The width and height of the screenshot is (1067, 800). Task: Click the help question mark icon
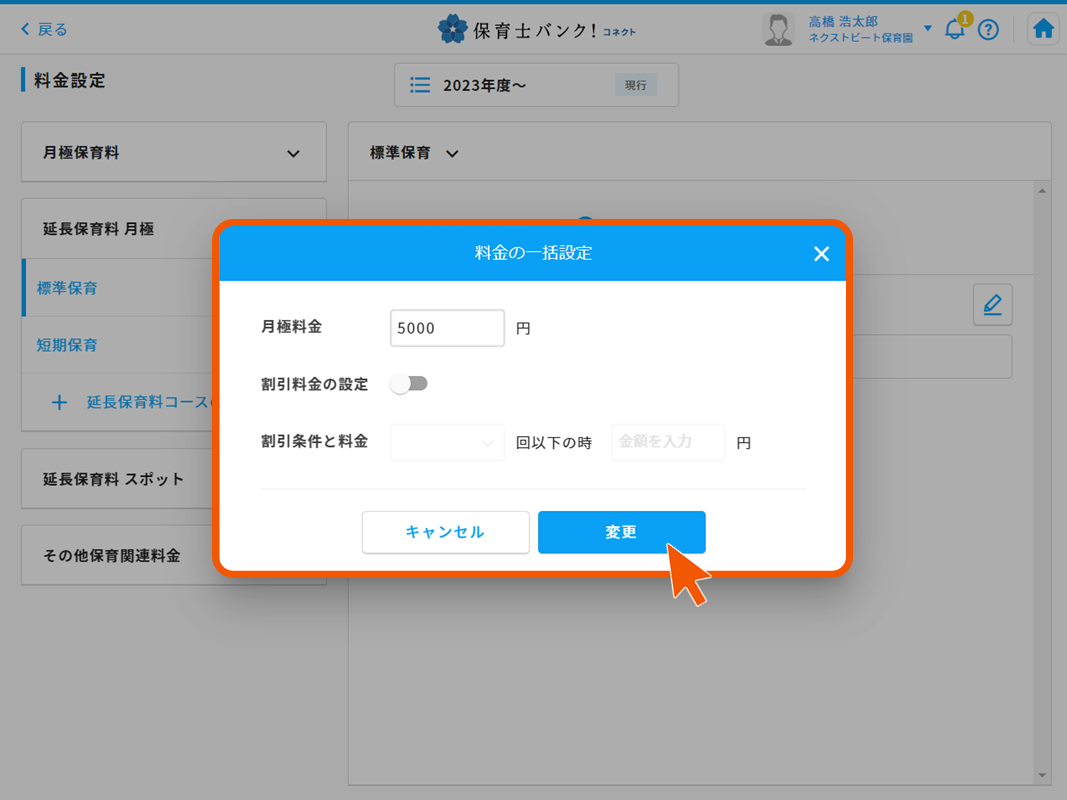(989, 30)
